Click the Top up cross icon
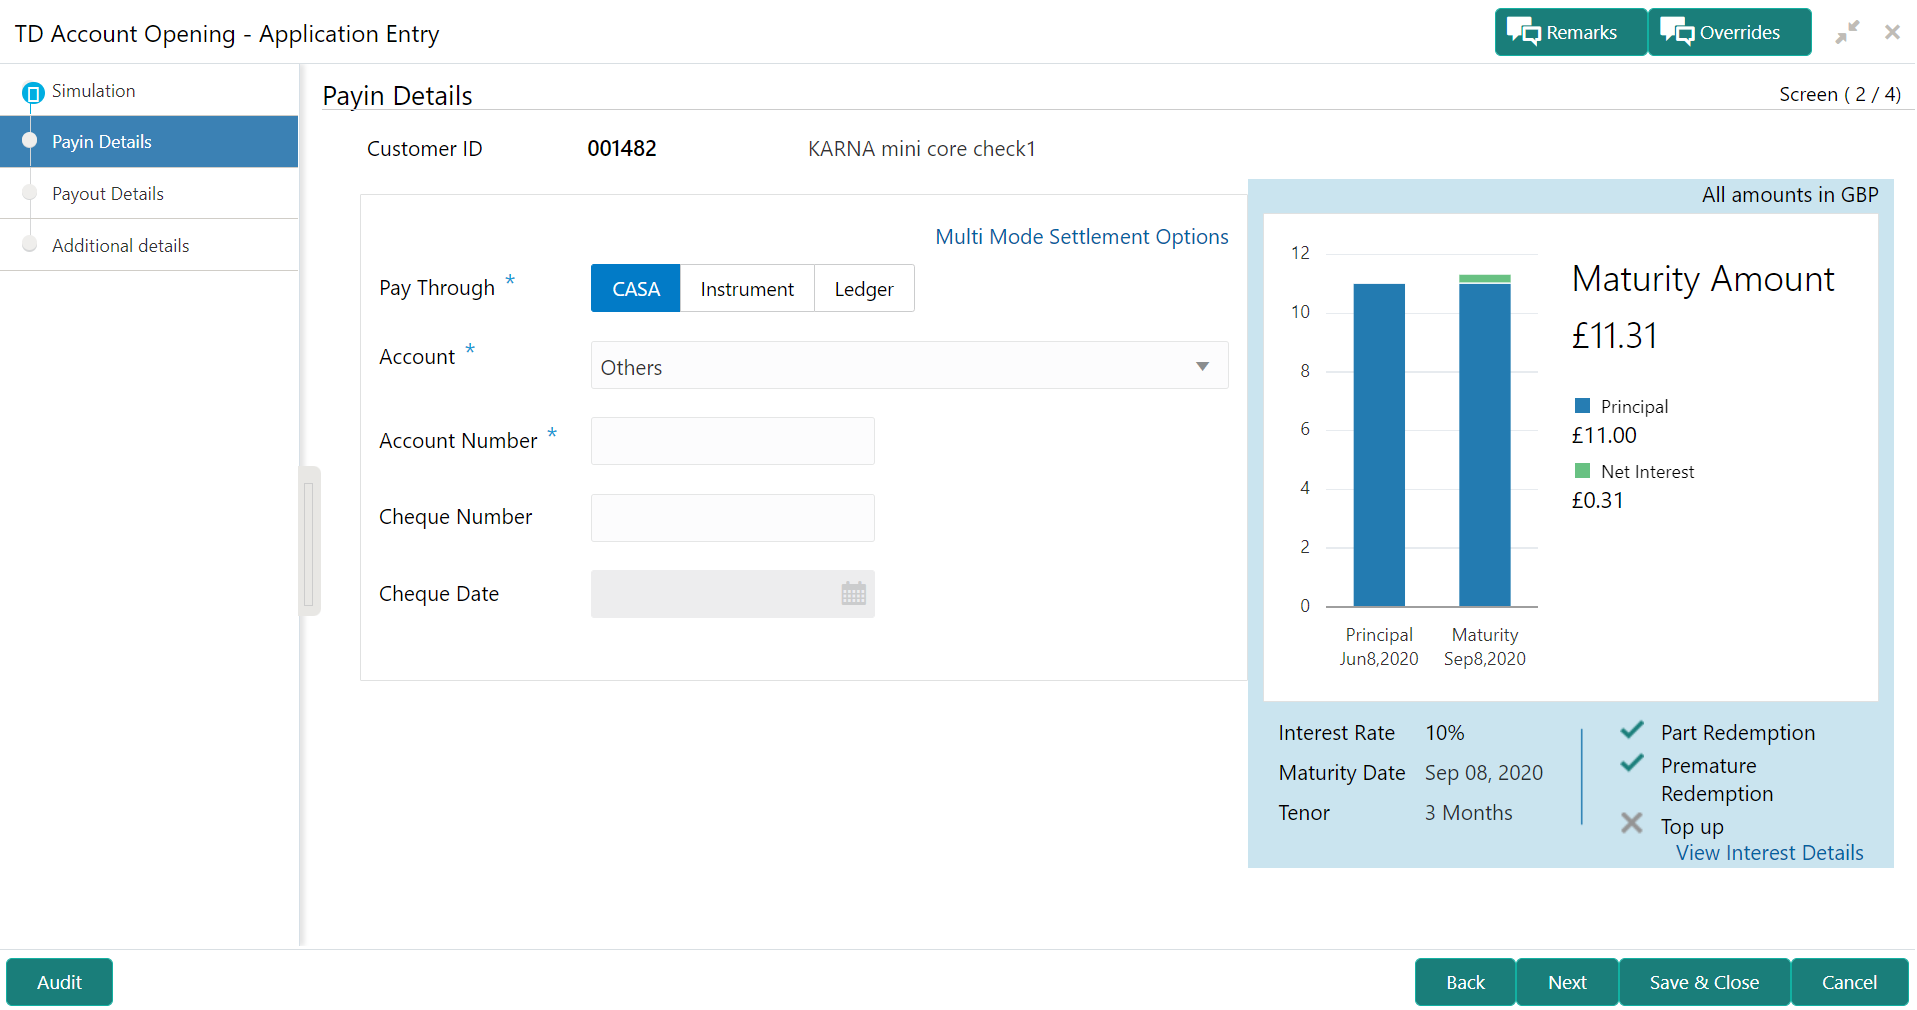The image size is (1917, 1010). coord(1632,823)
